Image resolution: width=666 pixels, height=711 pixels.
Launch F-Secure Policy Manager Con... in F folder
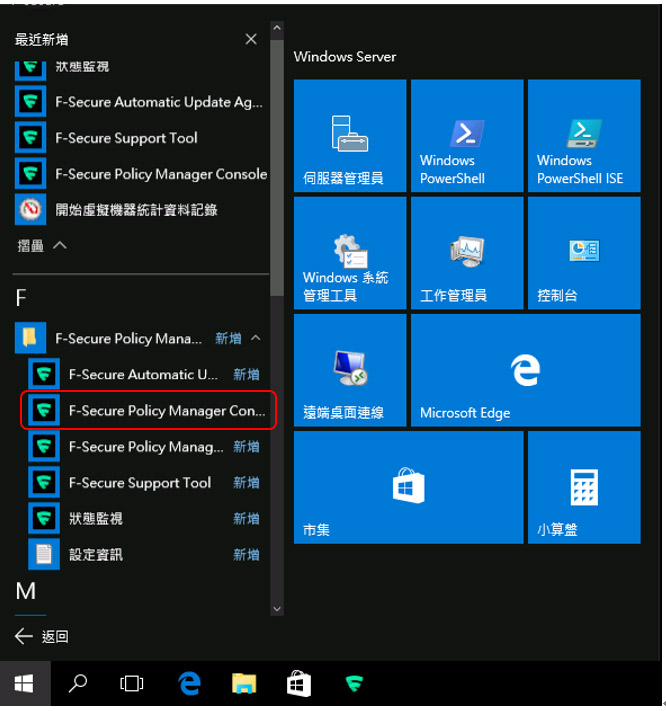148,410
